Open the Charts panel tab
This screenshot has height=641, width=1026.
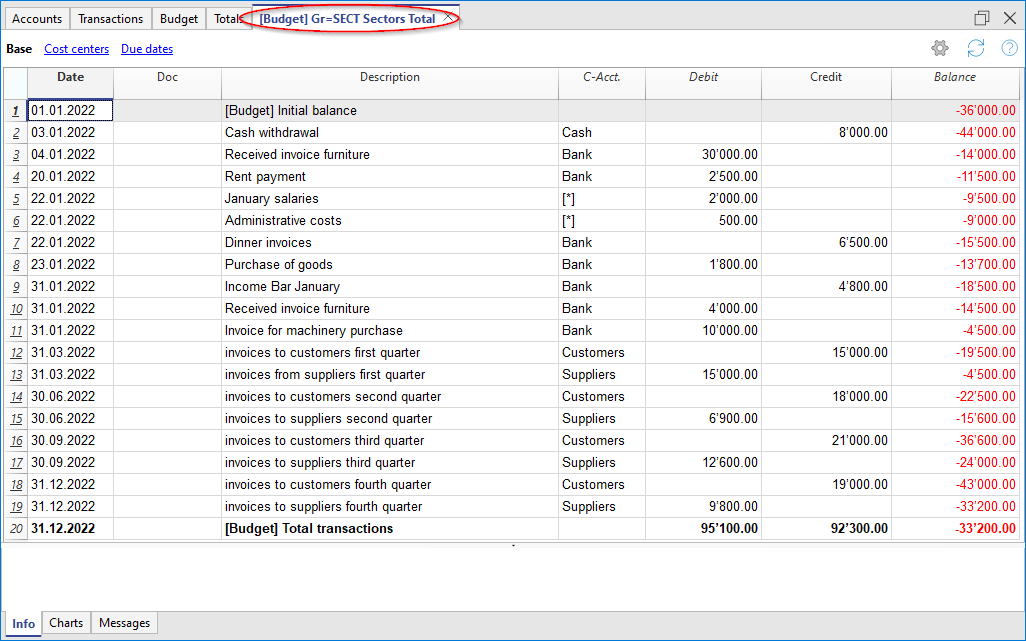66,623
